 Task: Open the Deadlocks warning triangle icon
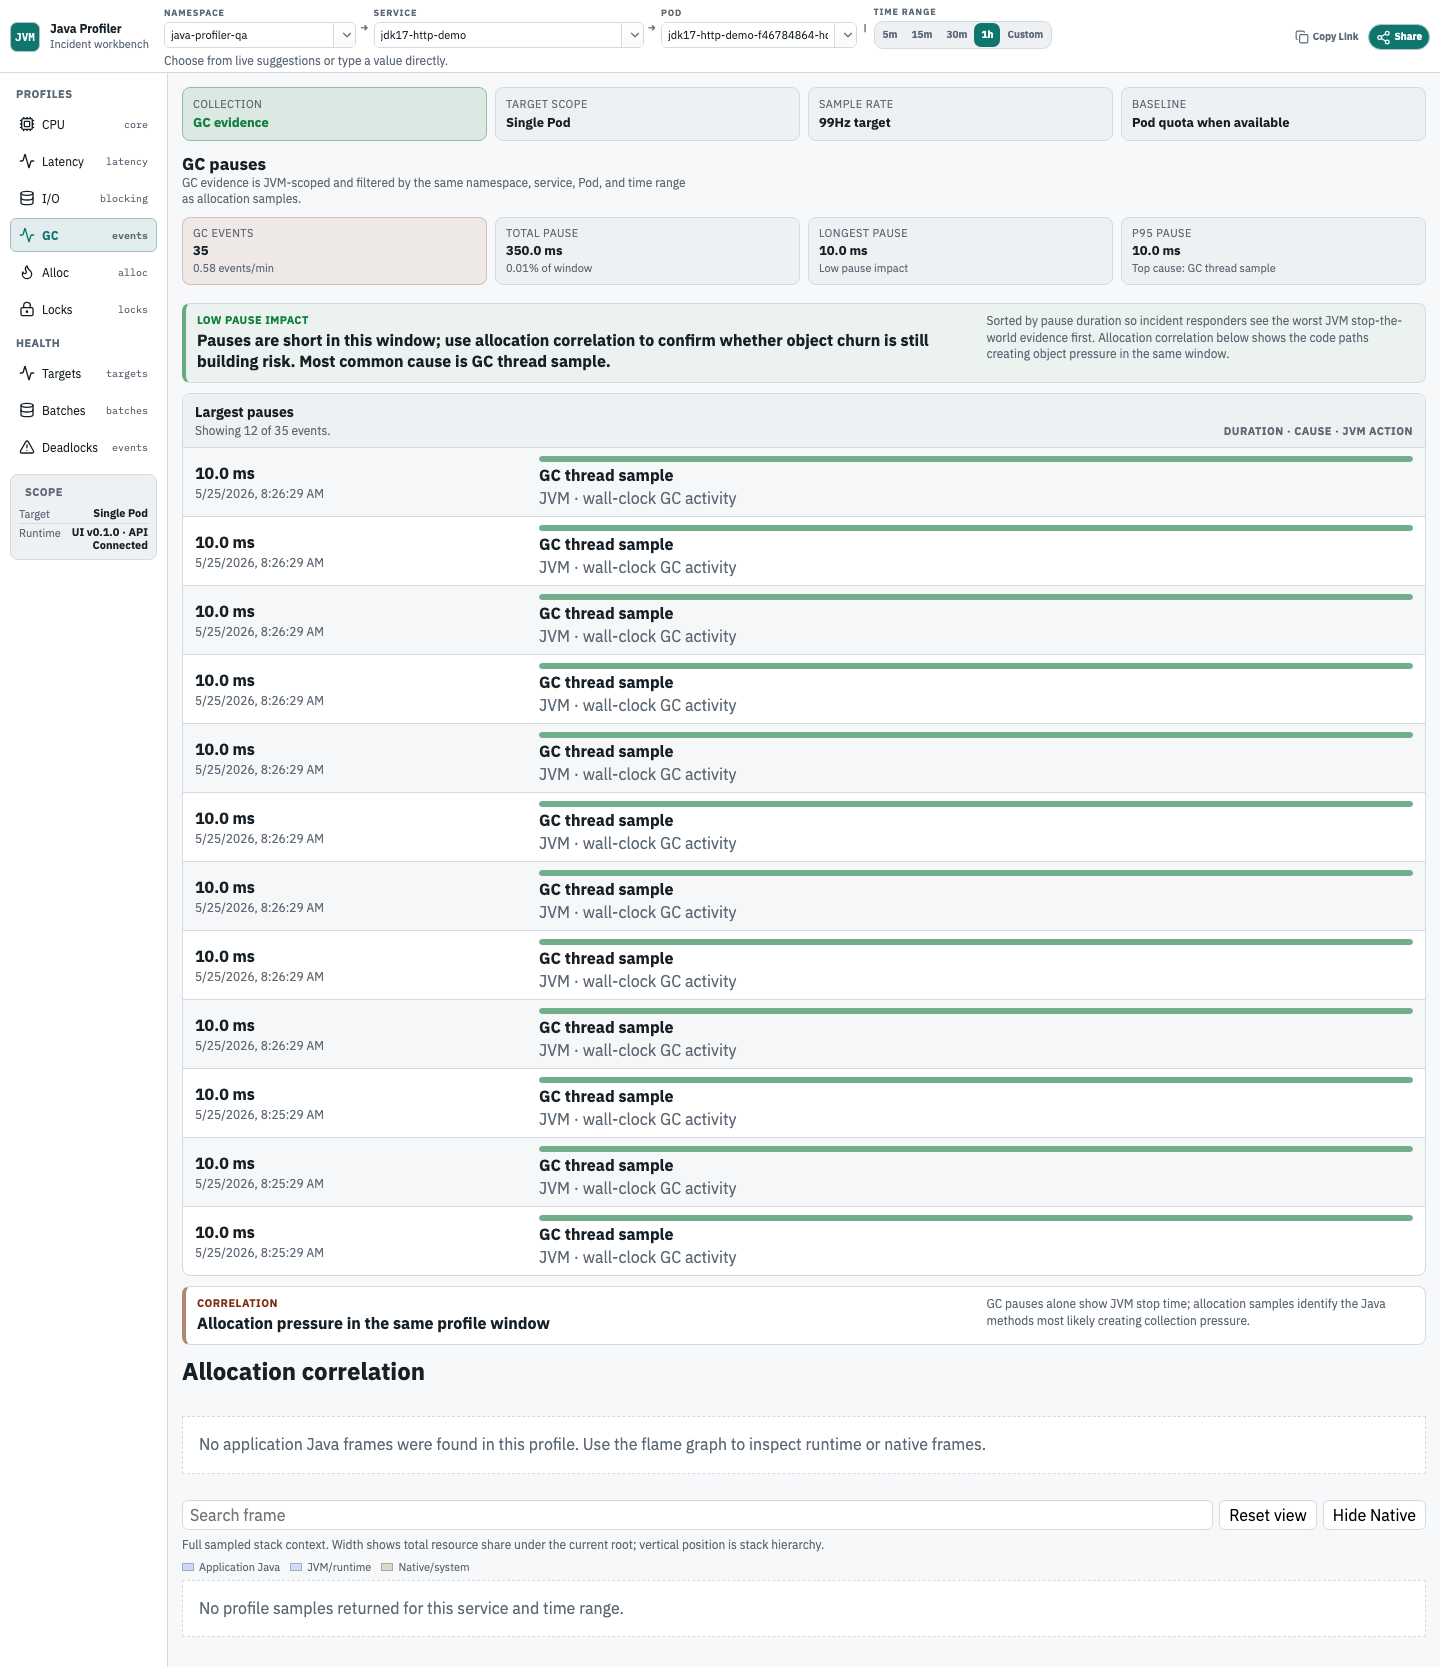(x=27, y=447)
